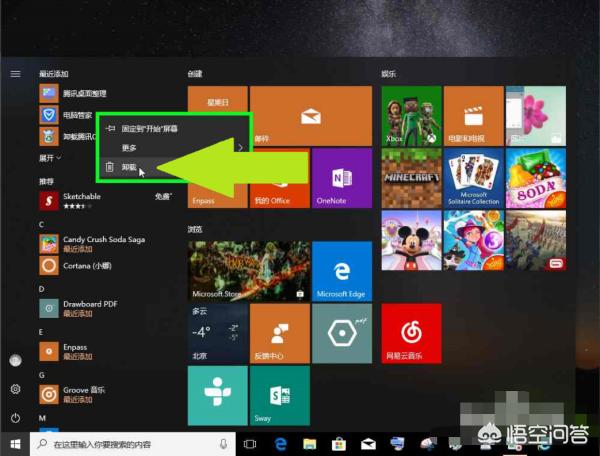
Task: Click the Windows Start button
Action: (15, 443)
